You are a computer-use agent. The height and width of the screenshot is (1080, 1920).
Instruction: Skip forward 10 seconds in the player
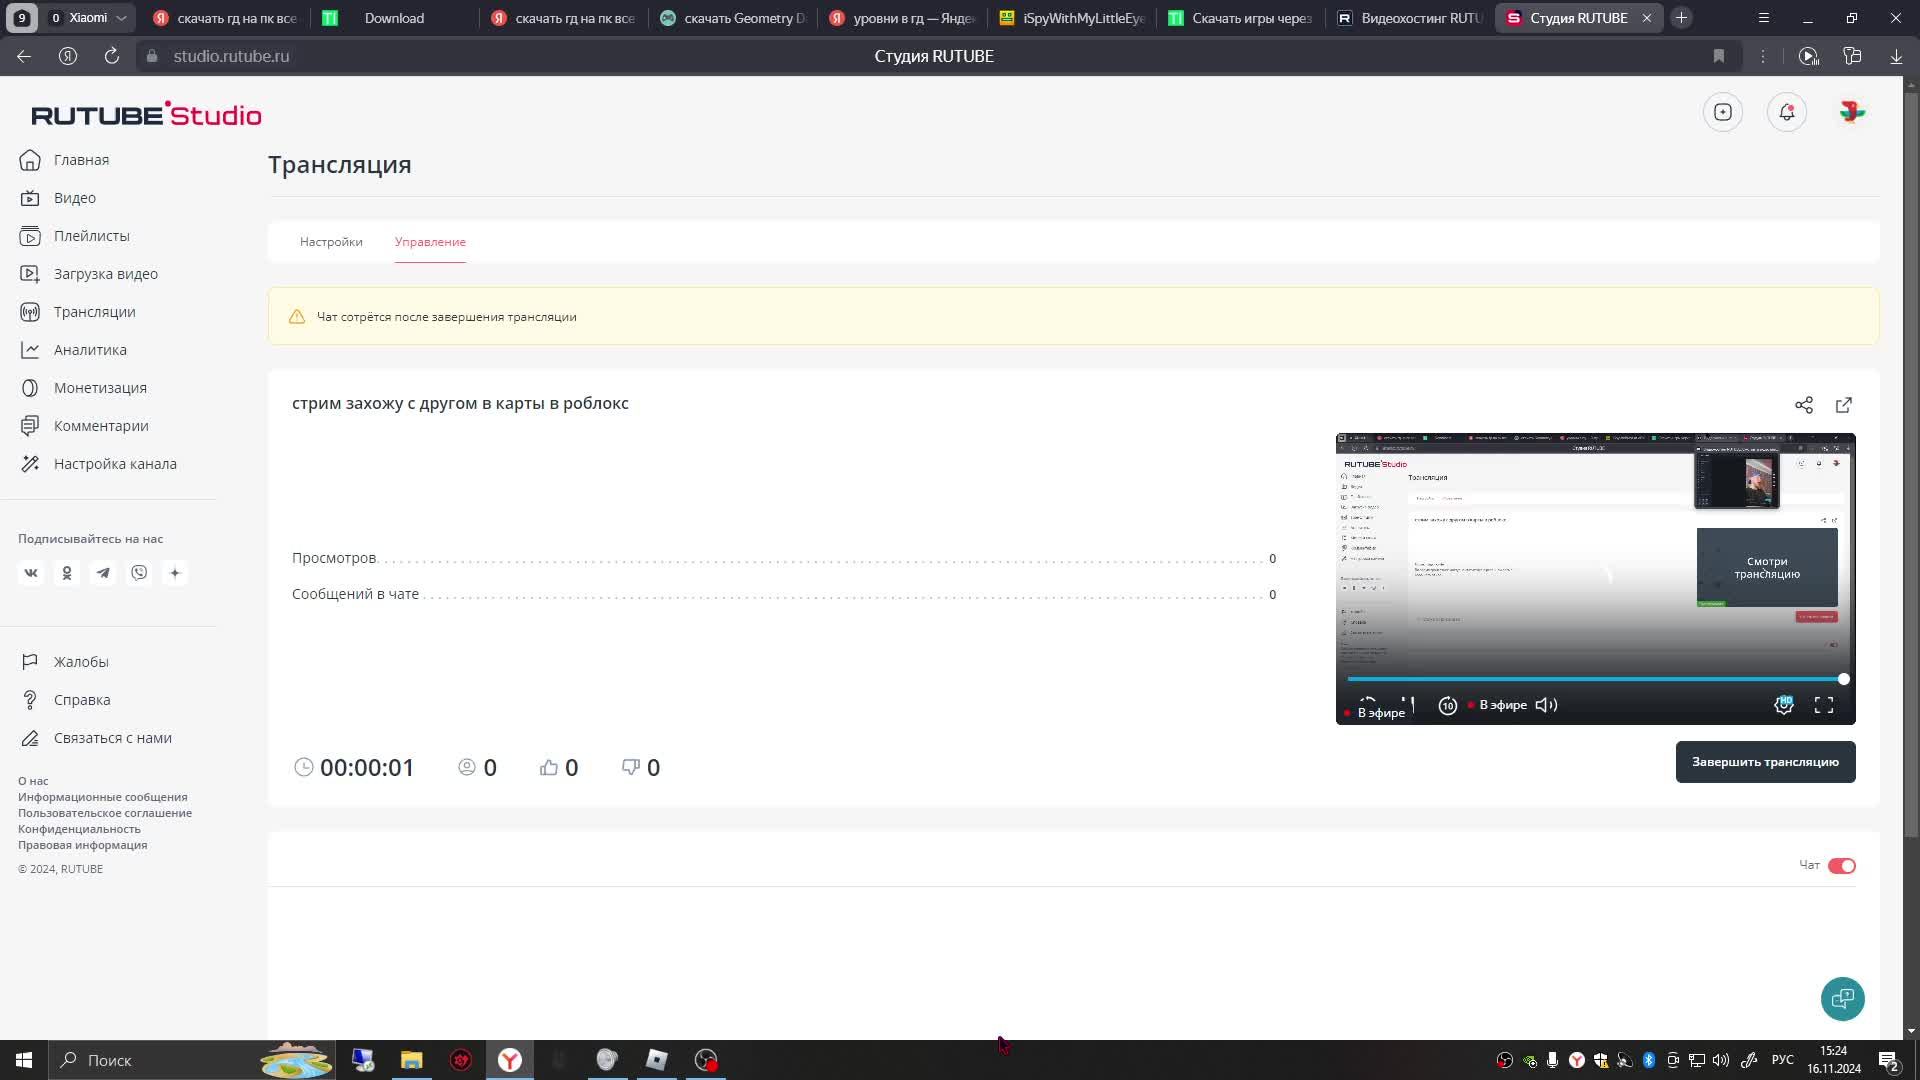click(x=1447, y=705)
